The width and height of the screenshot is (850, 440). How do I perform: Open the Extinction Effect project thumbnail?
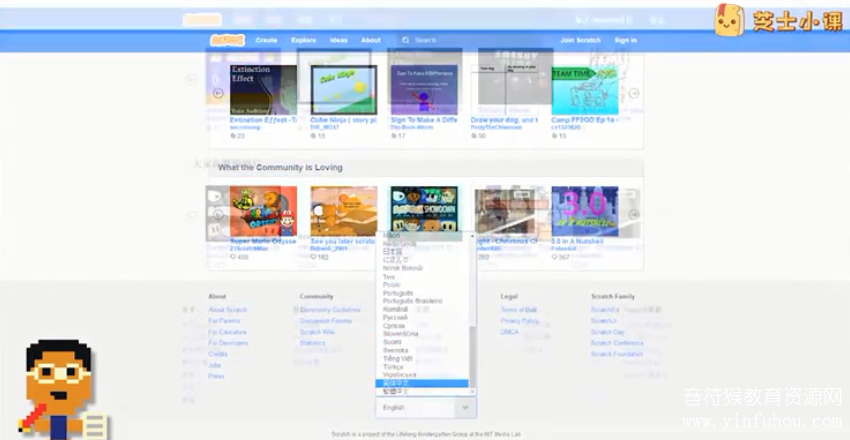pos(263,89)
